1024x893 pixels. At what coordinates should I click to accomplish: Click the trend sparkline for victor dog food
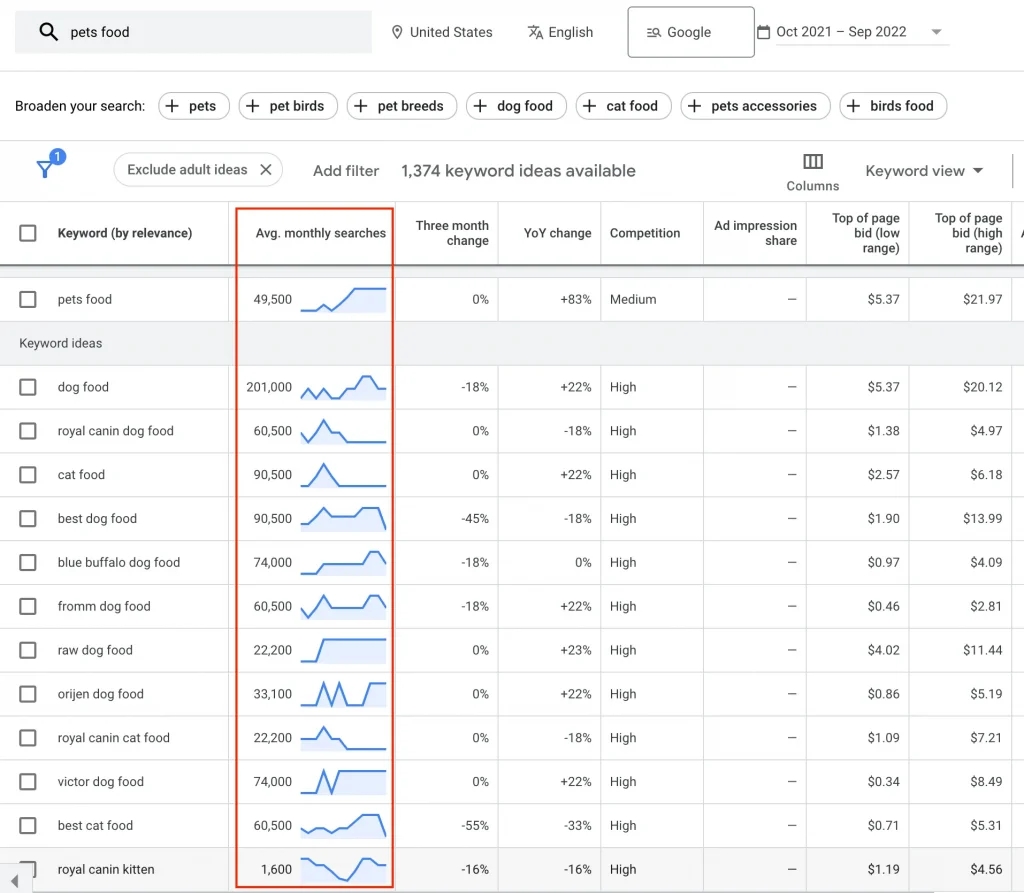tap(344, 781)
